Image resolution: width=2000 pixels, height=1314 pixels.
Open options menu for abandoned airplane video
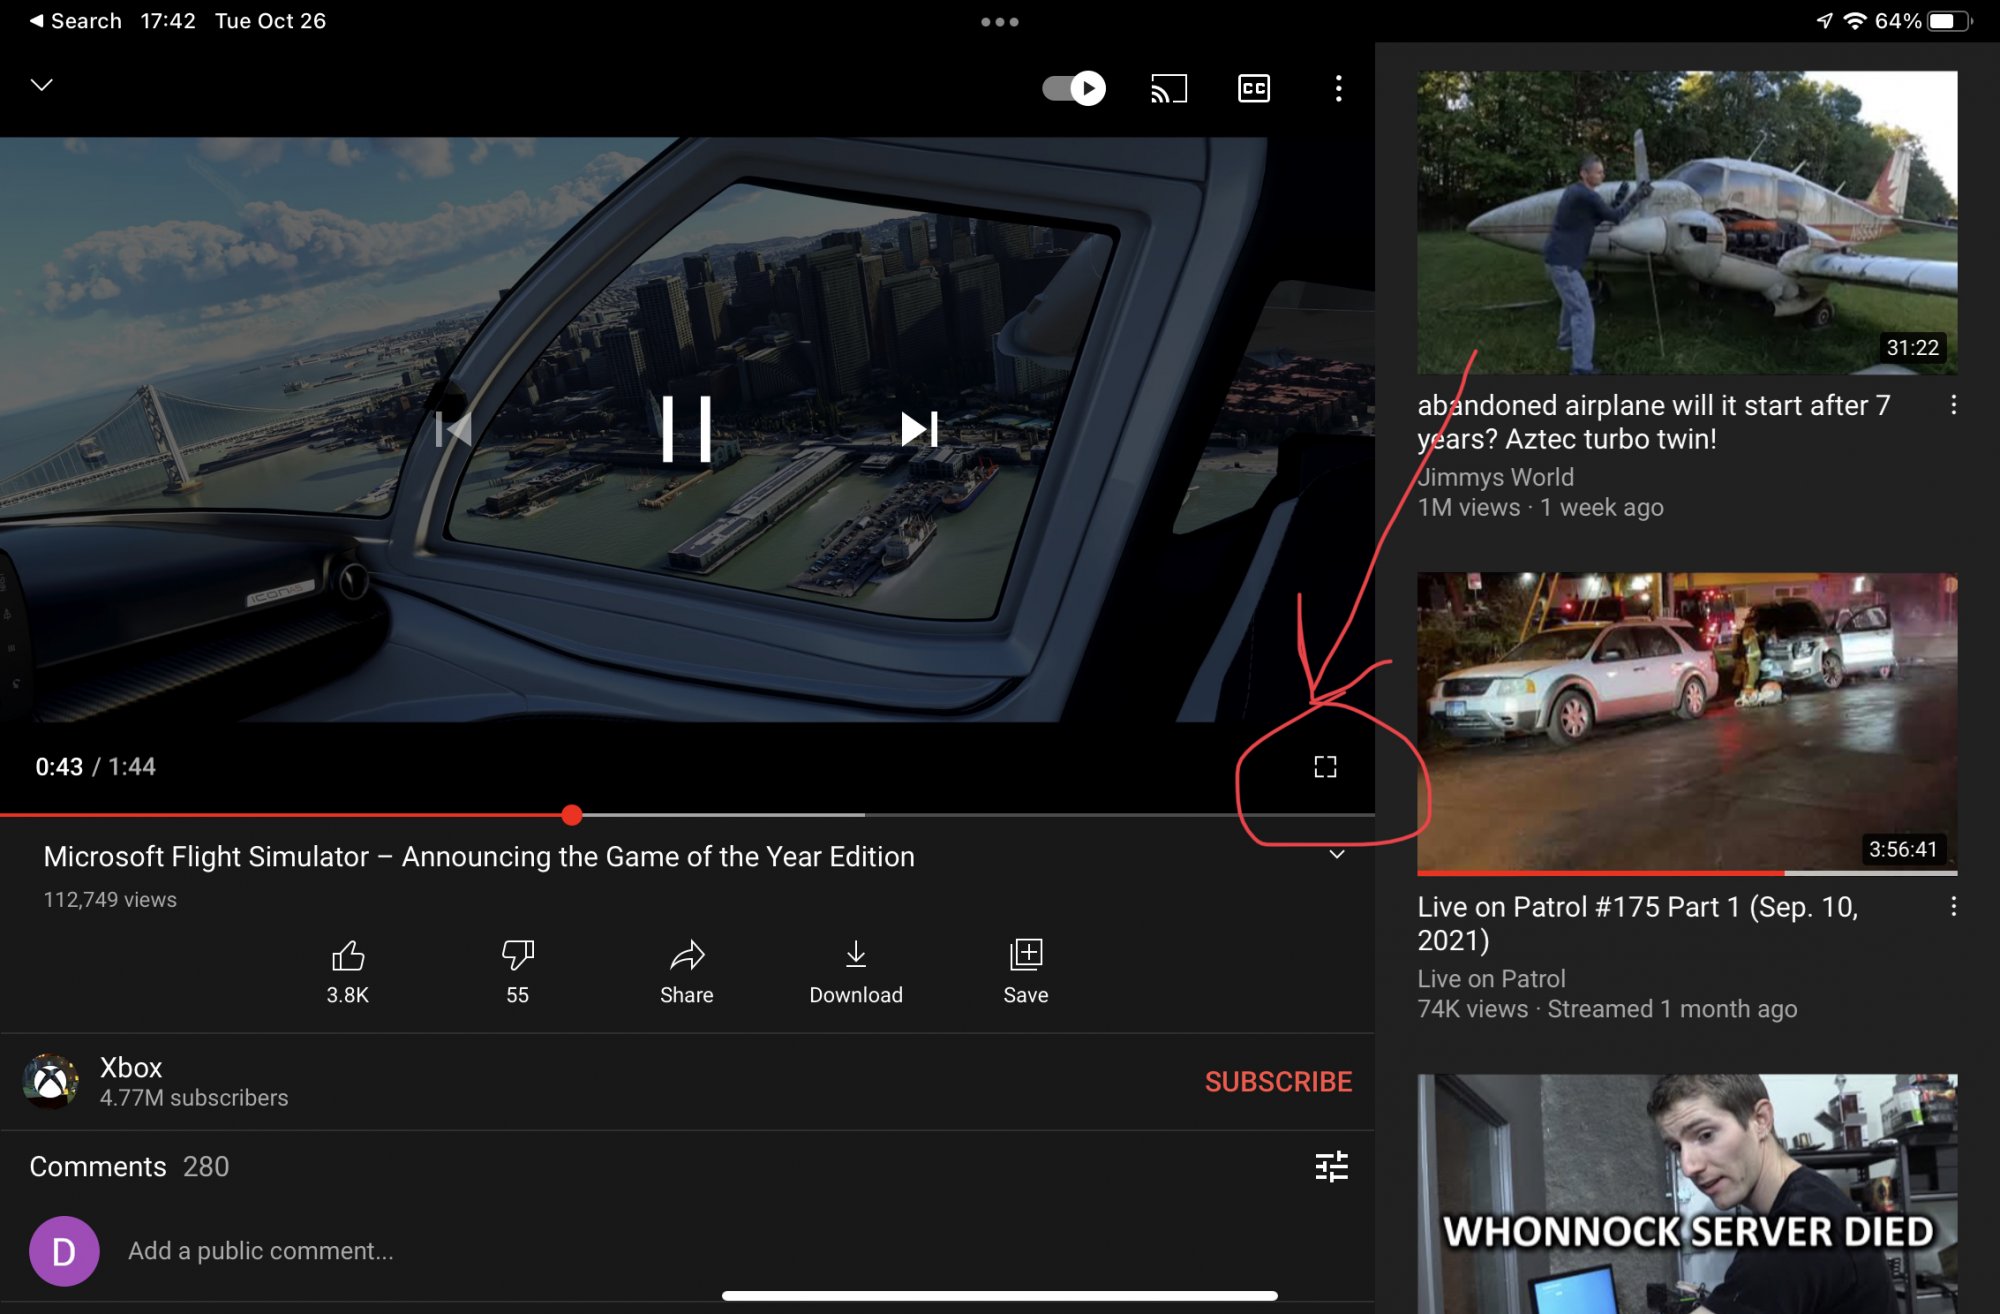[1953, 405]
